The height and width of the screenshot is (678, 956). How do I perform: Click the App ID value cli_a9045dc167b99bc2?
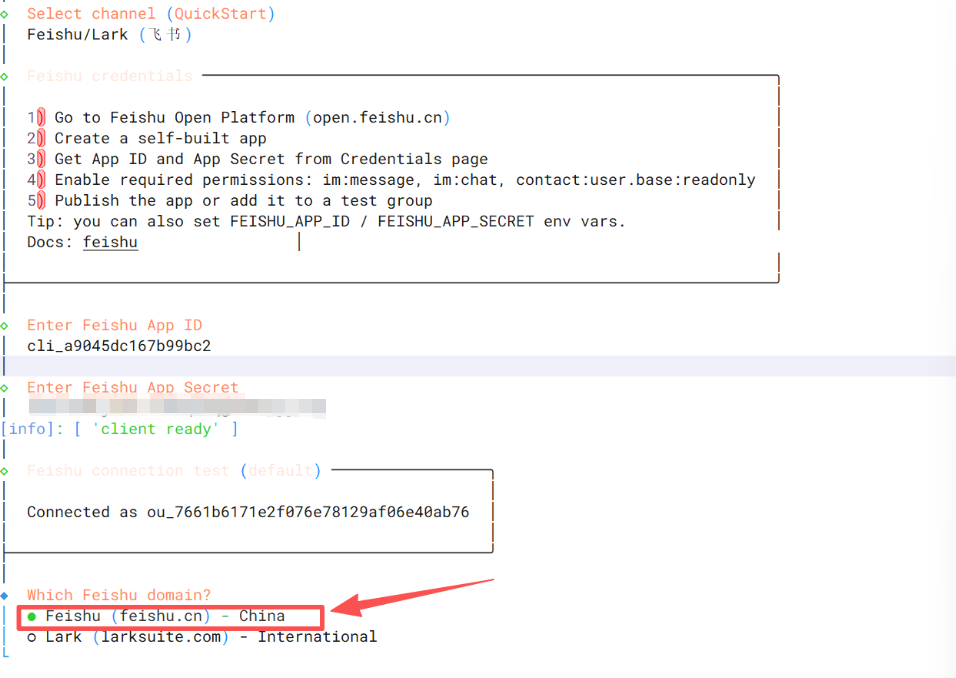(119, 346)
